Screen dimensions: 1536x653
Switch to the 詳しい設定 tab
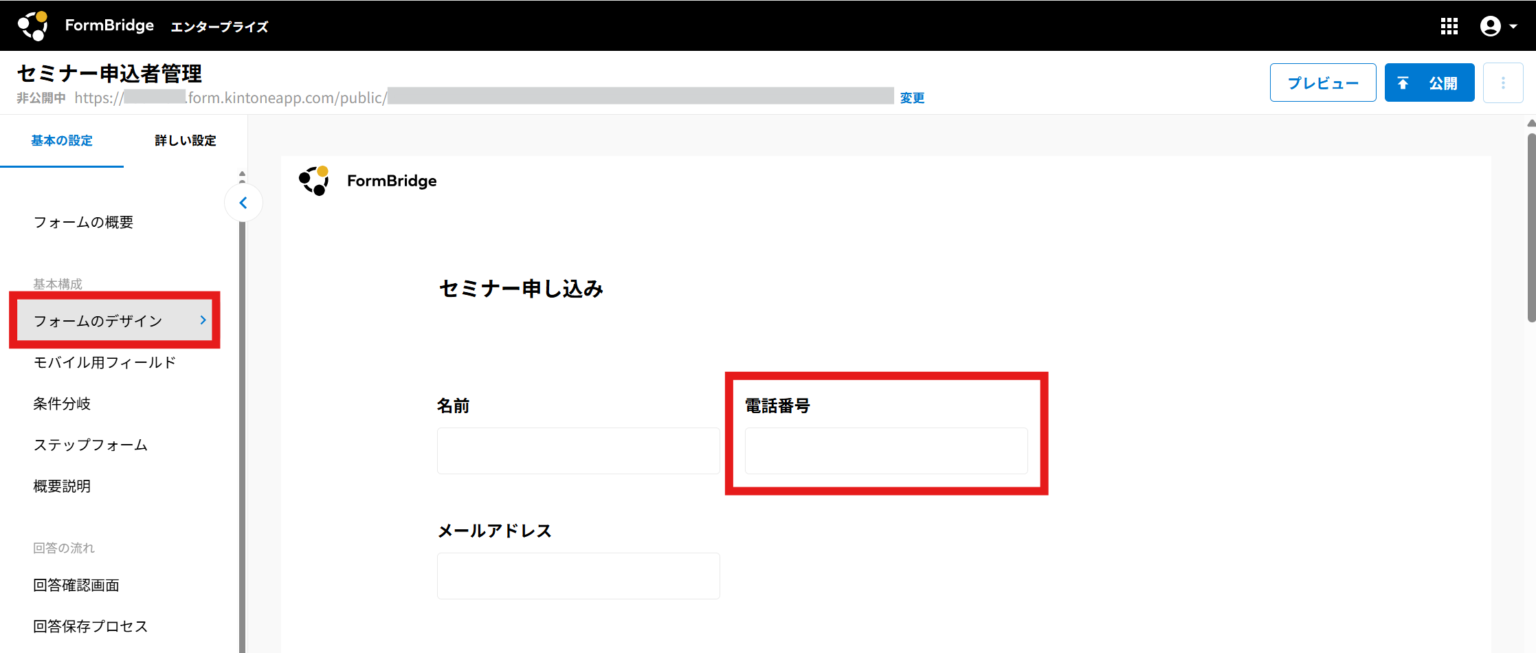click(185, 141)
